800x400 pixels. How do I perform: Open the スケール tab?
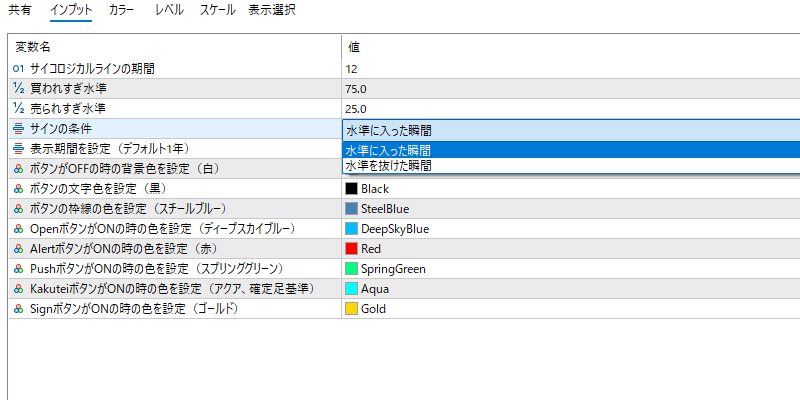tap(217, 10)
